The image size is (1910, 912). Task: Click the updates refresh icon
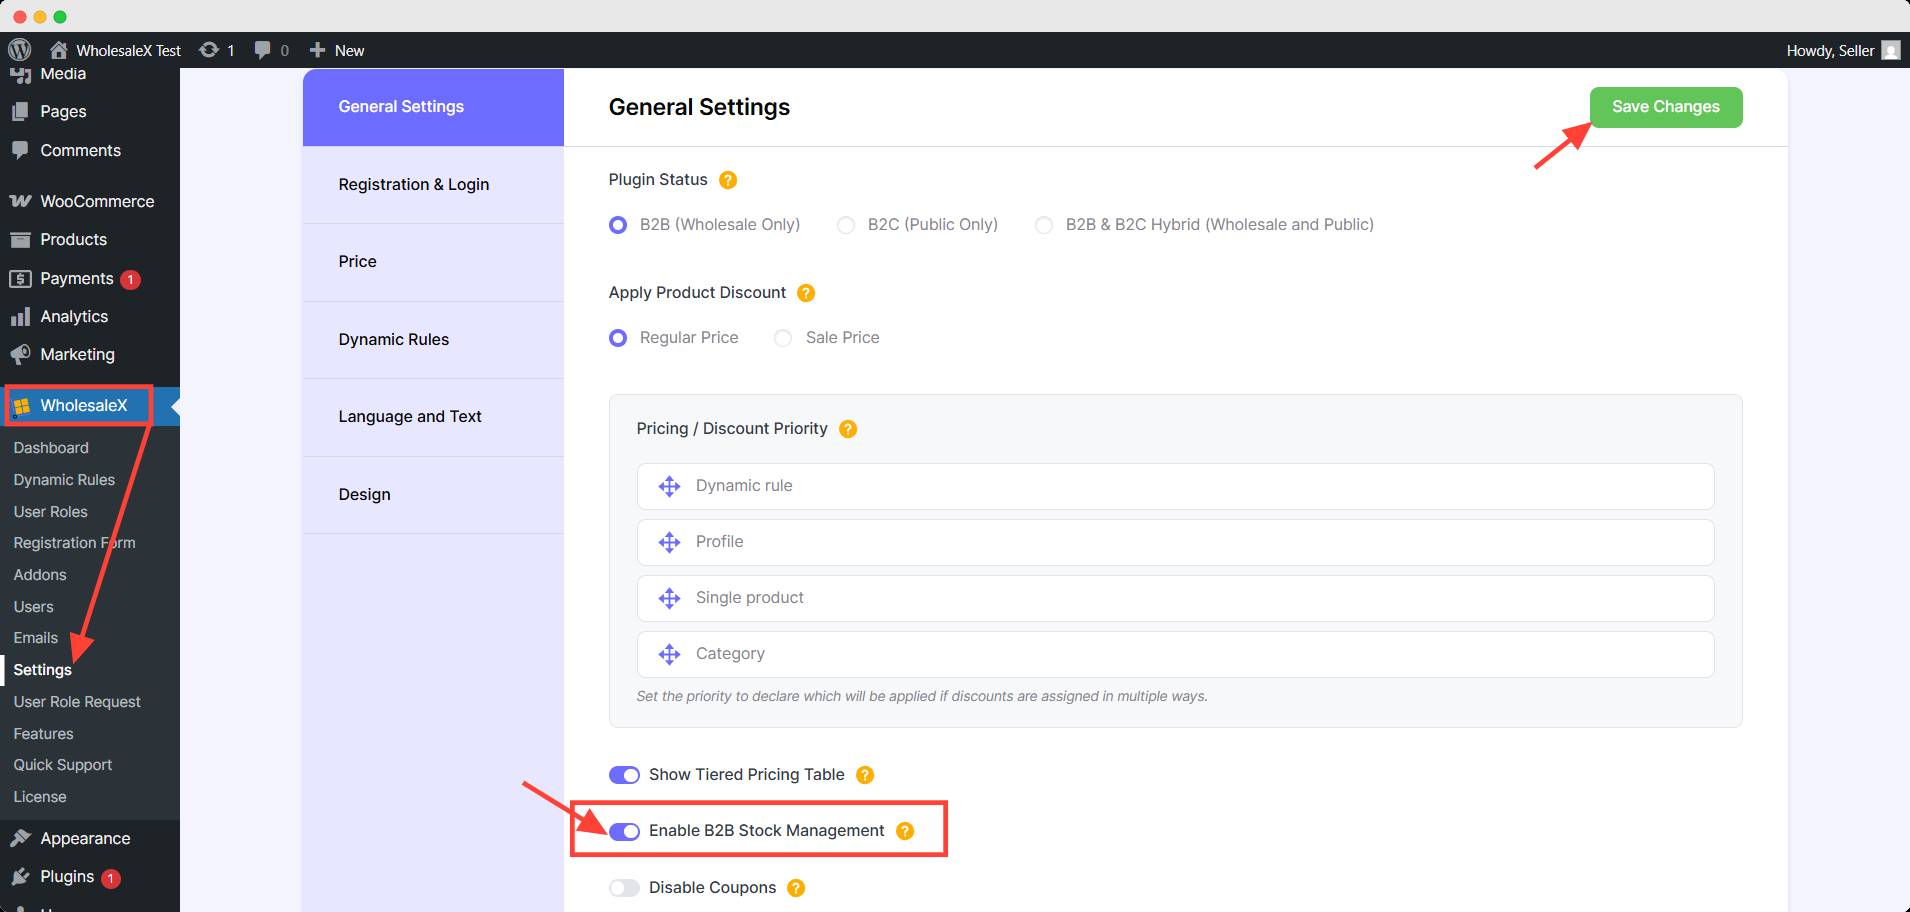pos(208,50)
